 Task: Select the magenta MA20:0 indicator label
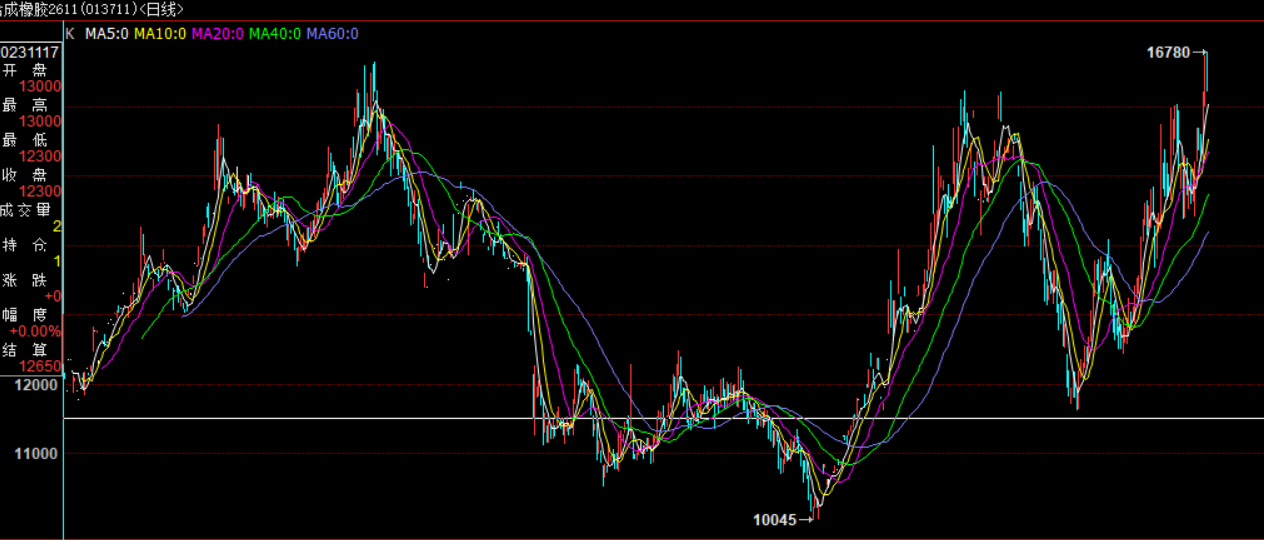click(218, 34)
